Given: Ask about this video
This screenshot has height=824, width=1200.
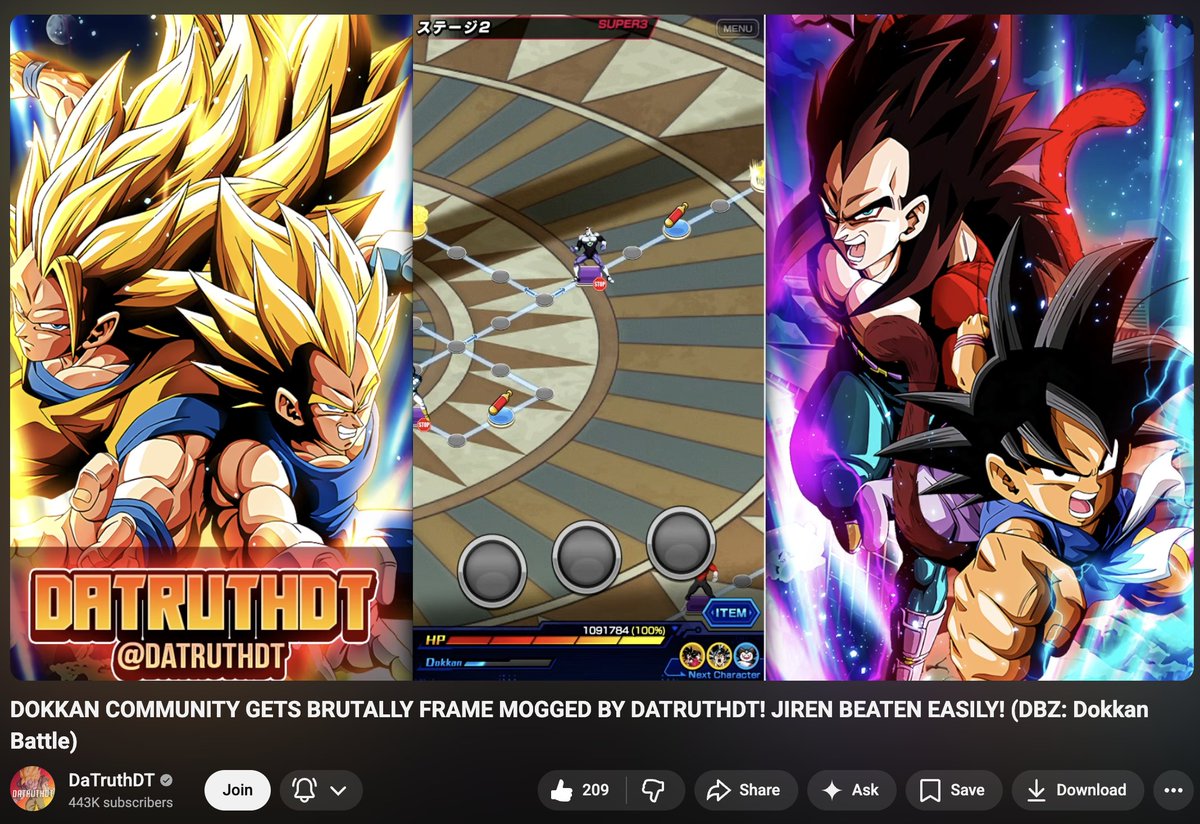Looking at the screenshot, I should coord(851,790).
